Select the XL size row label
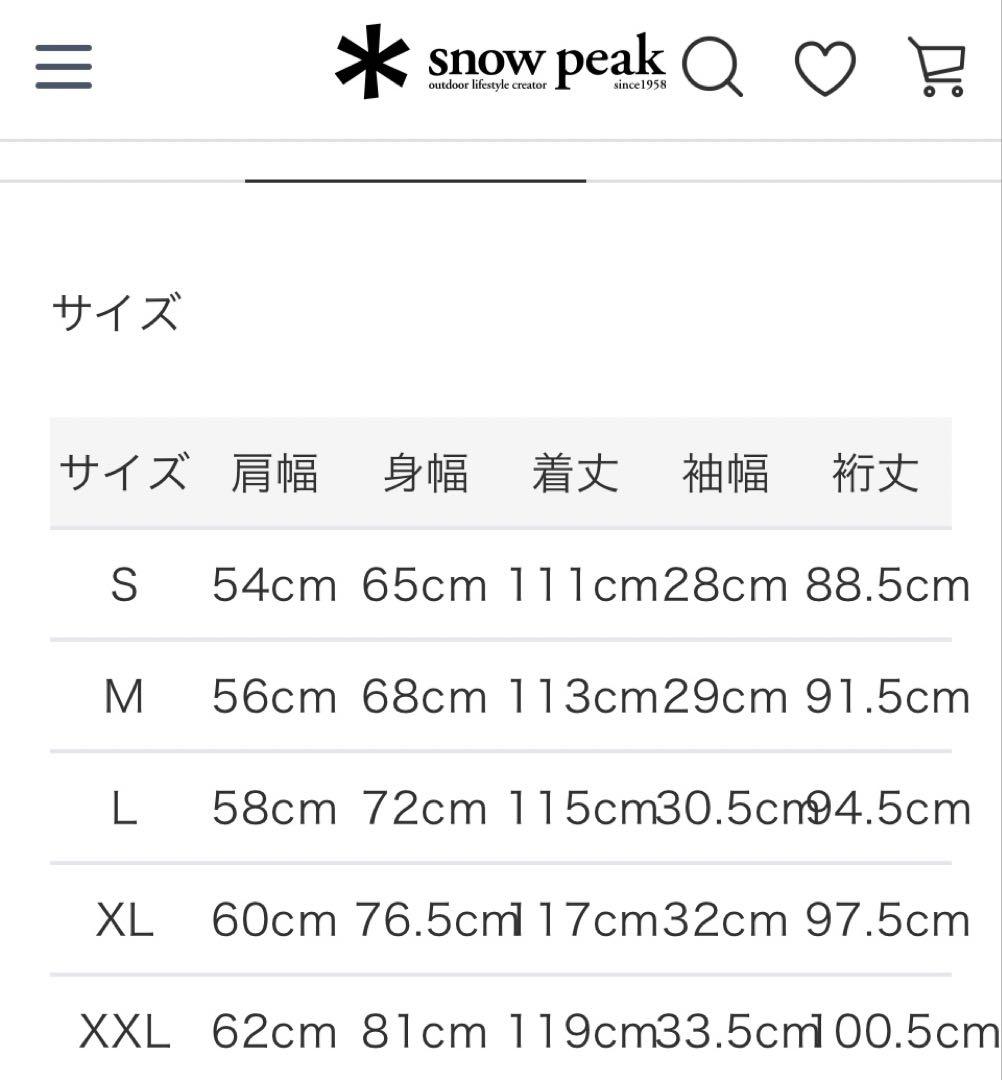 click(124, 920)
